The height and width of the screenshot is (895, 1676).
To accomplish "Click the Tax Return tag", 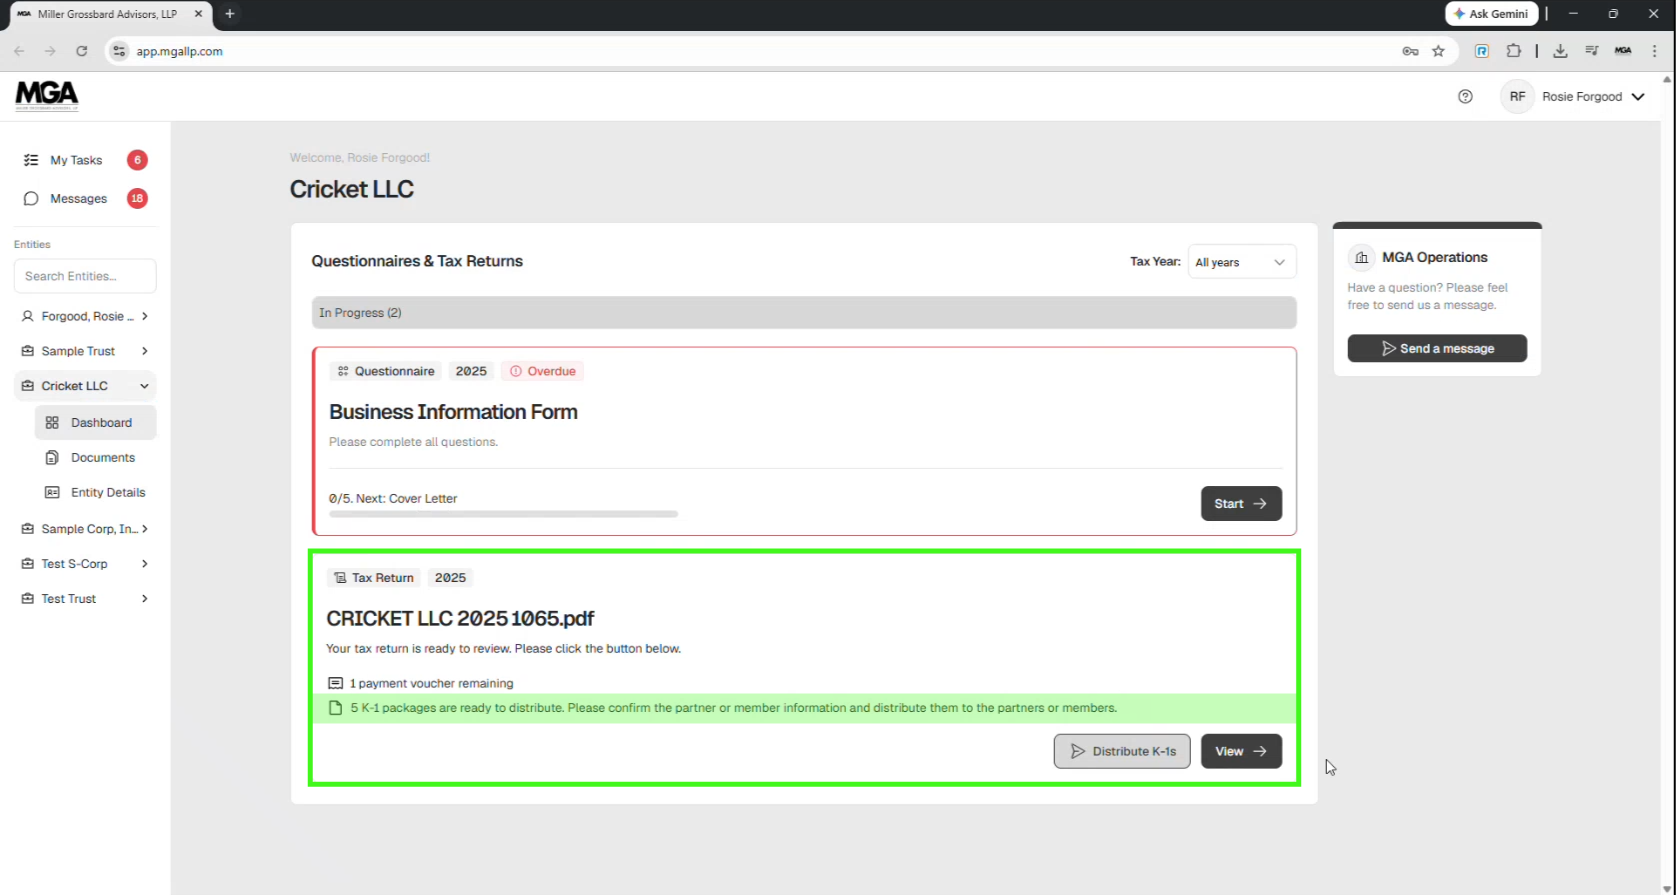I will tap(374, 578).
